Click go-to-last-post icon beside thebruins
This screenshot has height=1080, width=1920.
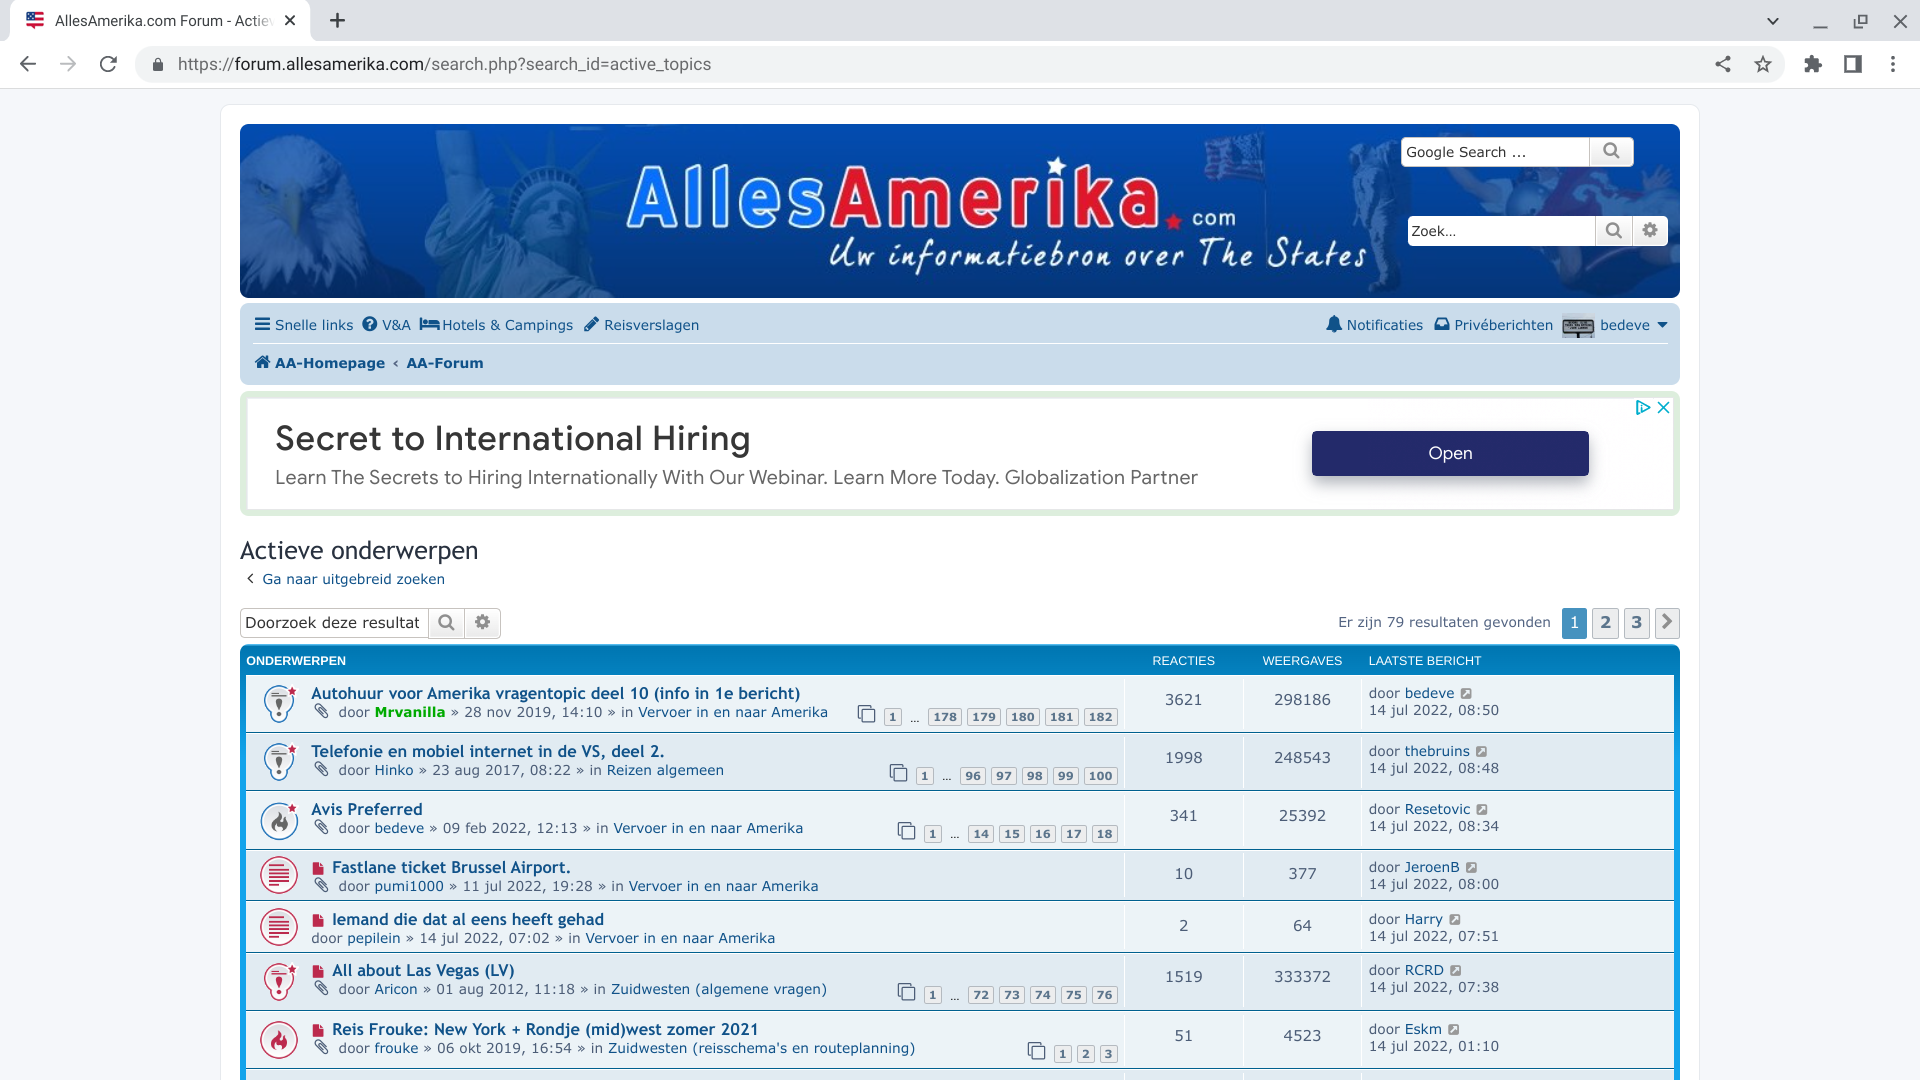(1482, 752)
